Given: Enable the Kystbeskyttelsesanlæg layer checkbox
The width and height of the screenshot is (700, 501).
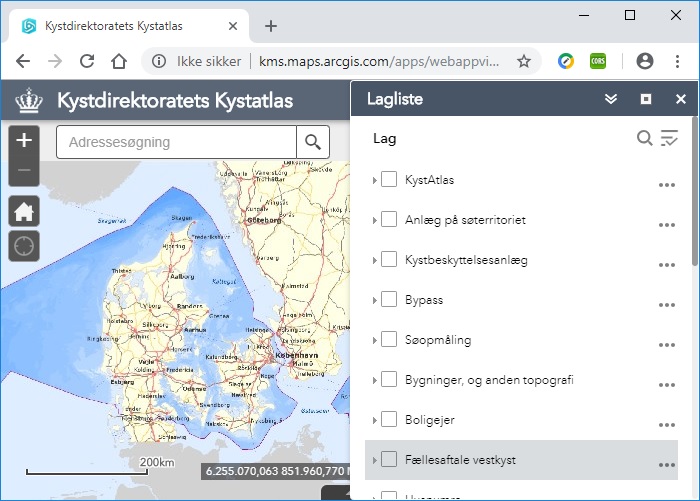Looking at the screenshot, I should pyautogui.click(x=389, y=259).
